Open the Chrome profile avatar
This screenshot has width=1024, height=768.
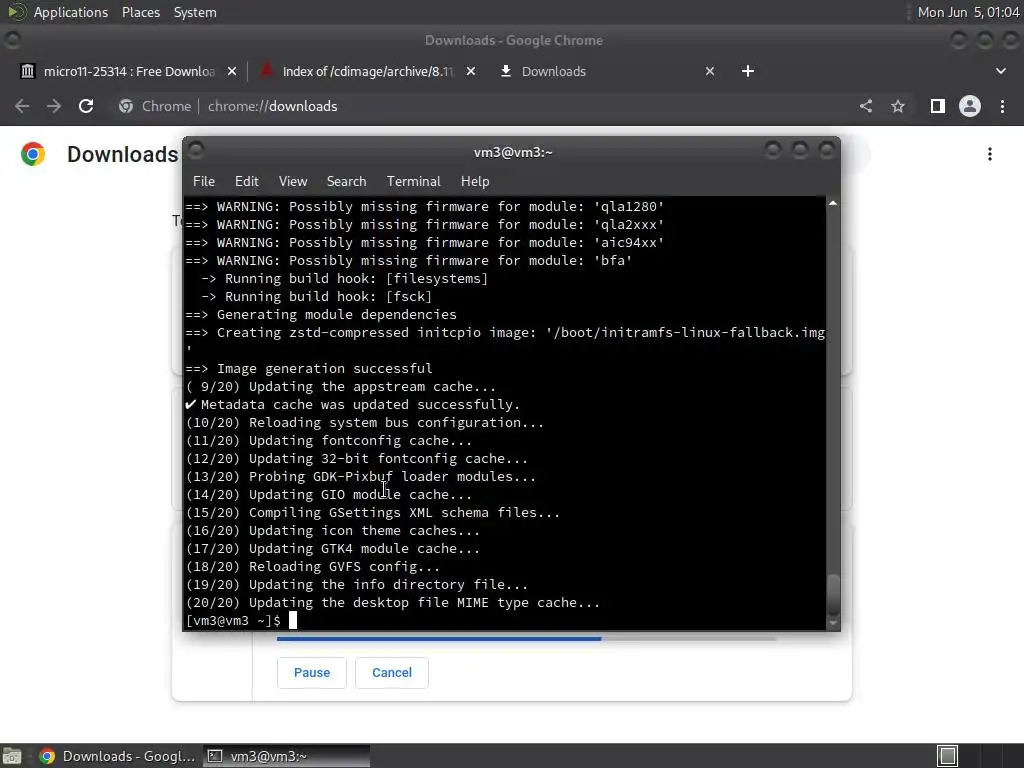970,106
